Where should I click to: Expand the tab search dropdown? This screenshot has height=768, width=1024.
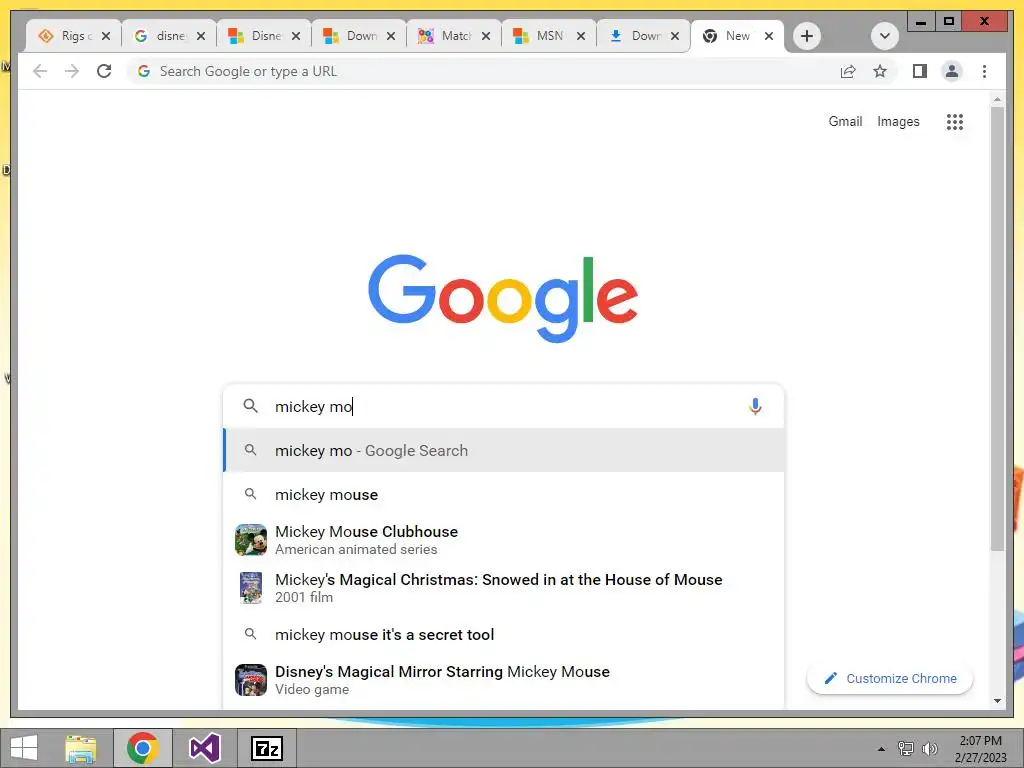(x=884, y=36)
